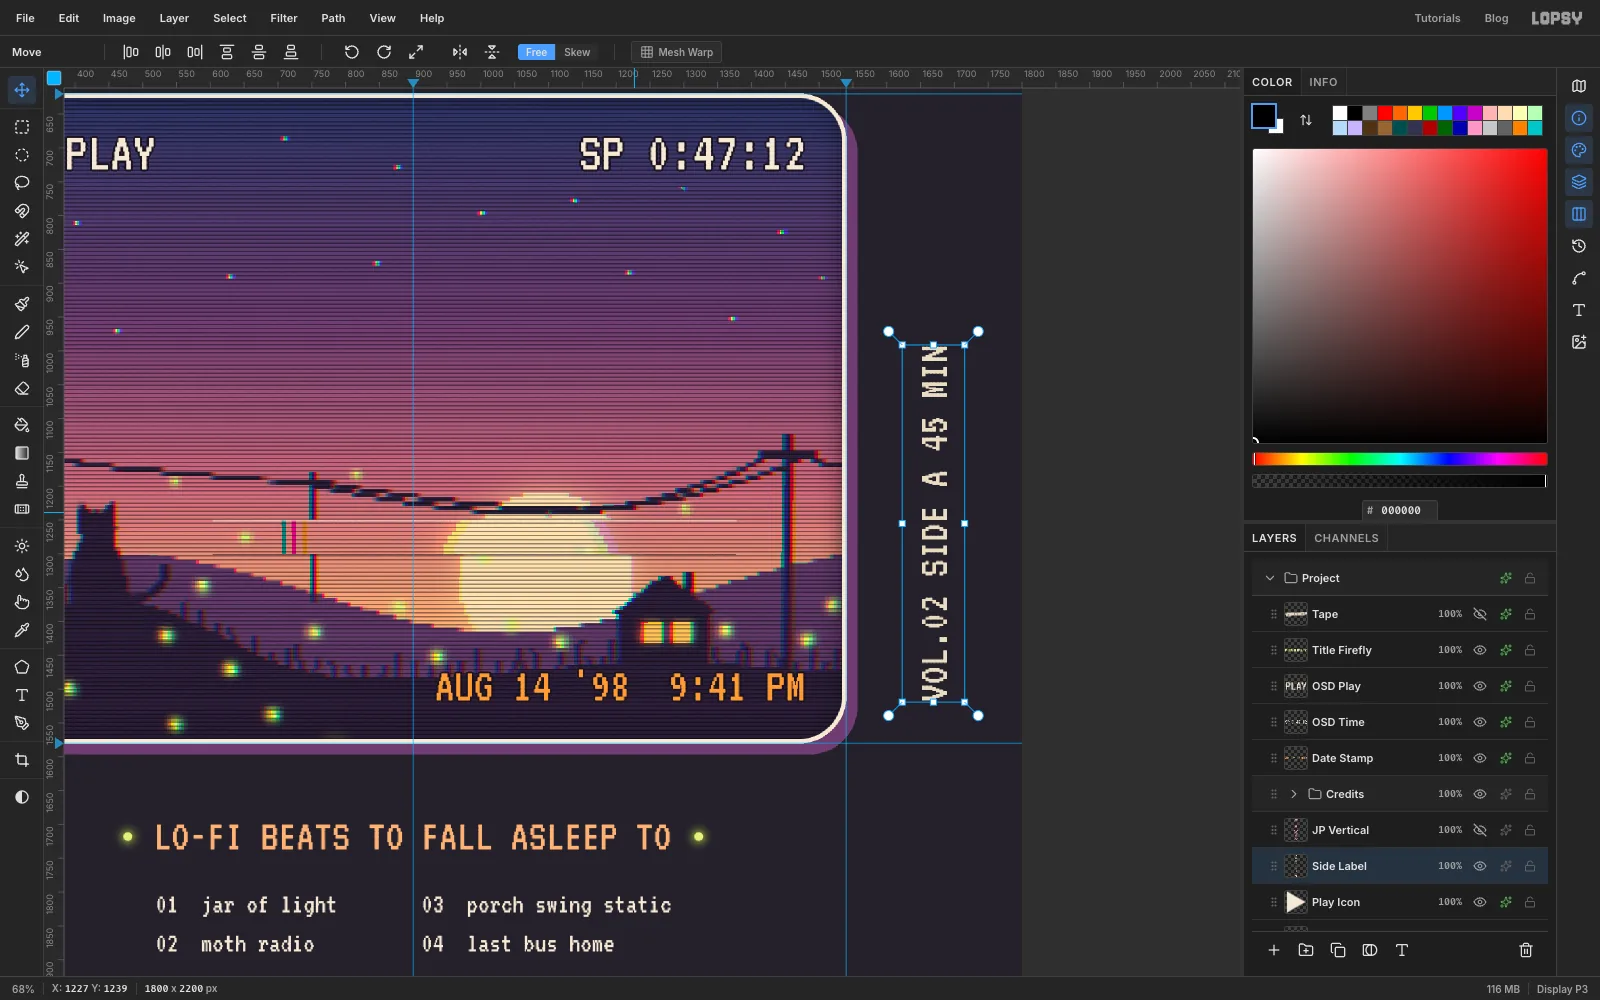Select the OSD Time layer thumbnail

[x=1296, y=722]
